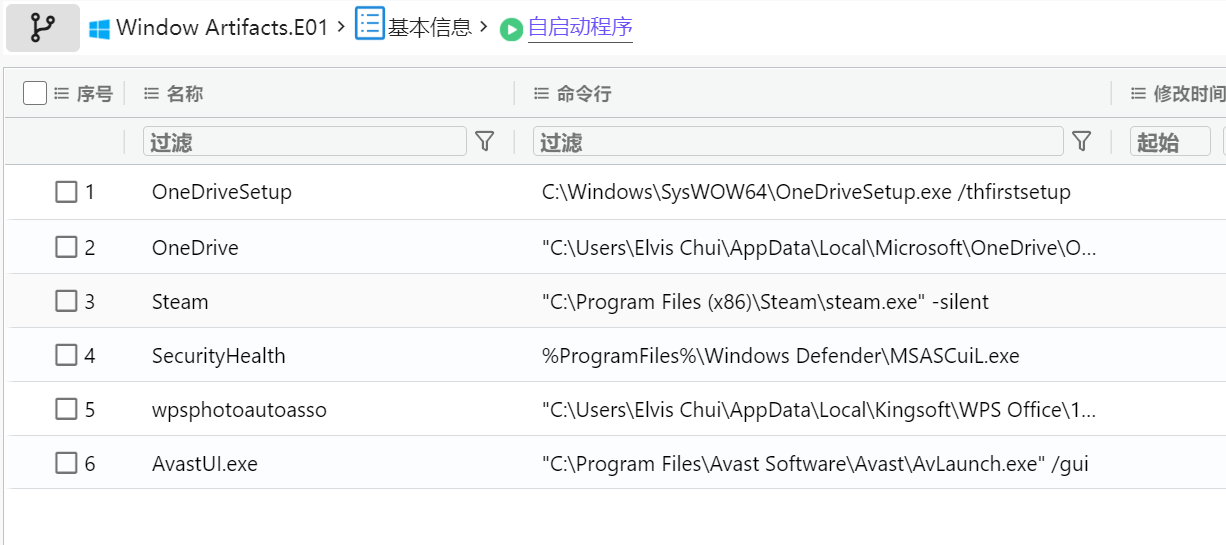1226x545 pixels.
Task: Select the AvastUI.exe name cell
Action: click(205, 463)
